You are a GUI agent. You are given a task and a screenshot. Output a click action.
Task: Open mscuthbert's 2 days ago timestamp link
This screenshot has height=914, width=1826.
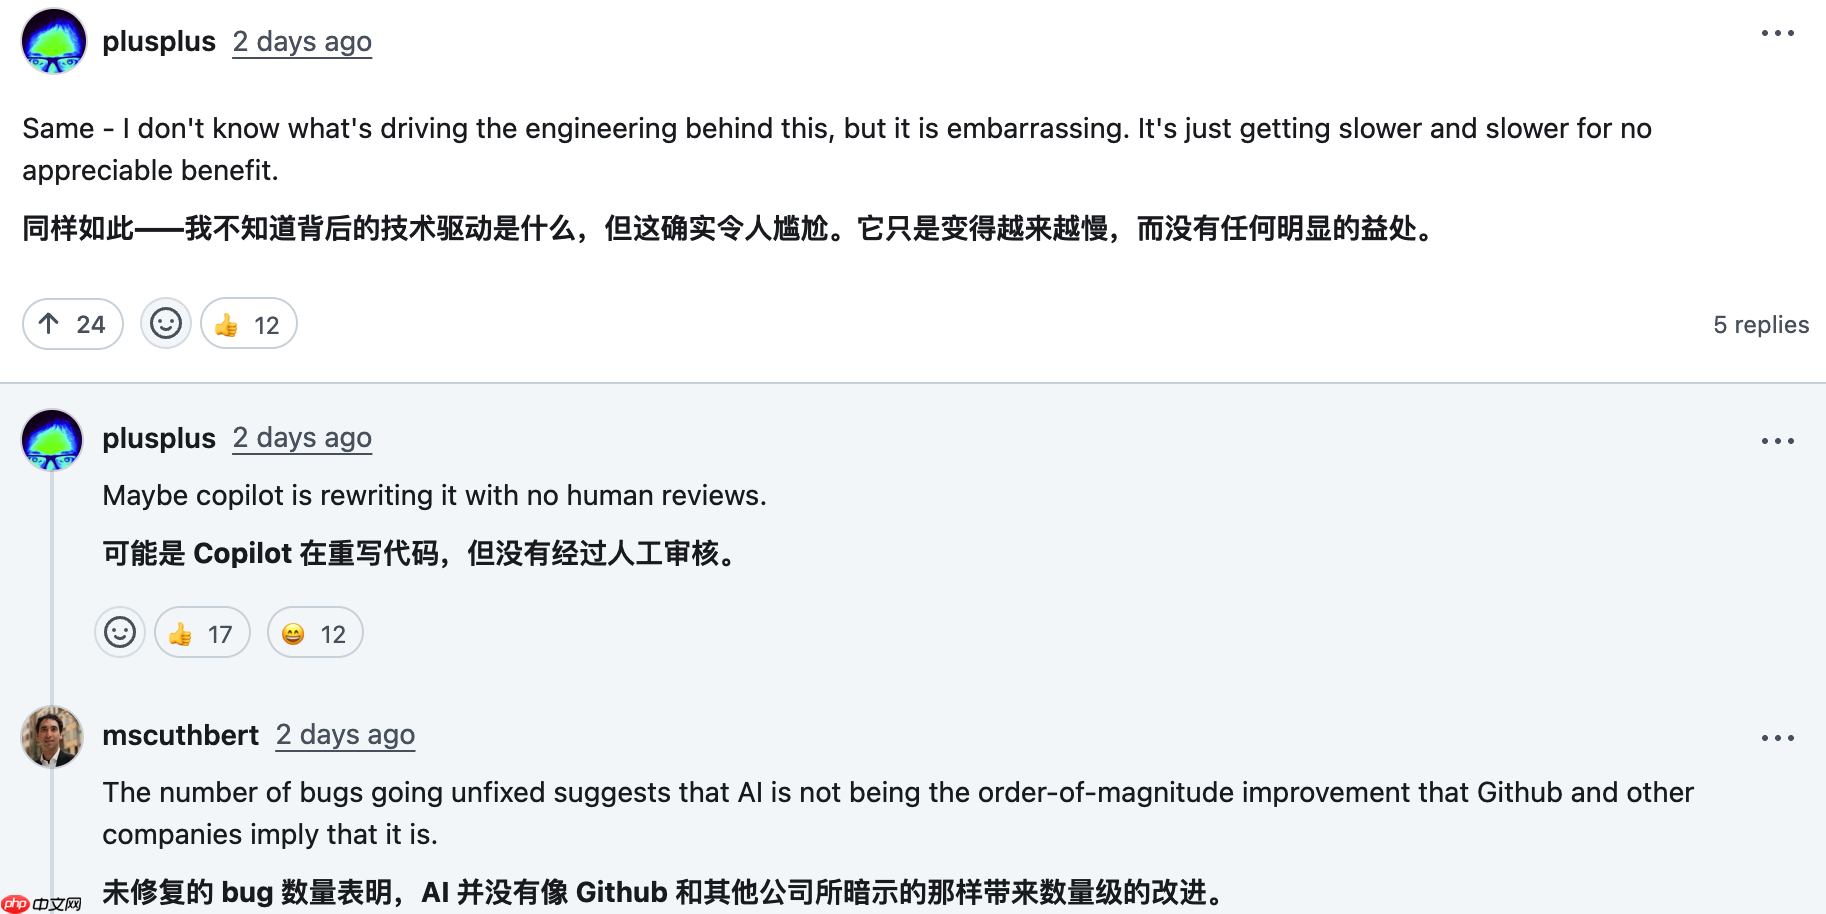pyautogui.click(x=345, y=735)
